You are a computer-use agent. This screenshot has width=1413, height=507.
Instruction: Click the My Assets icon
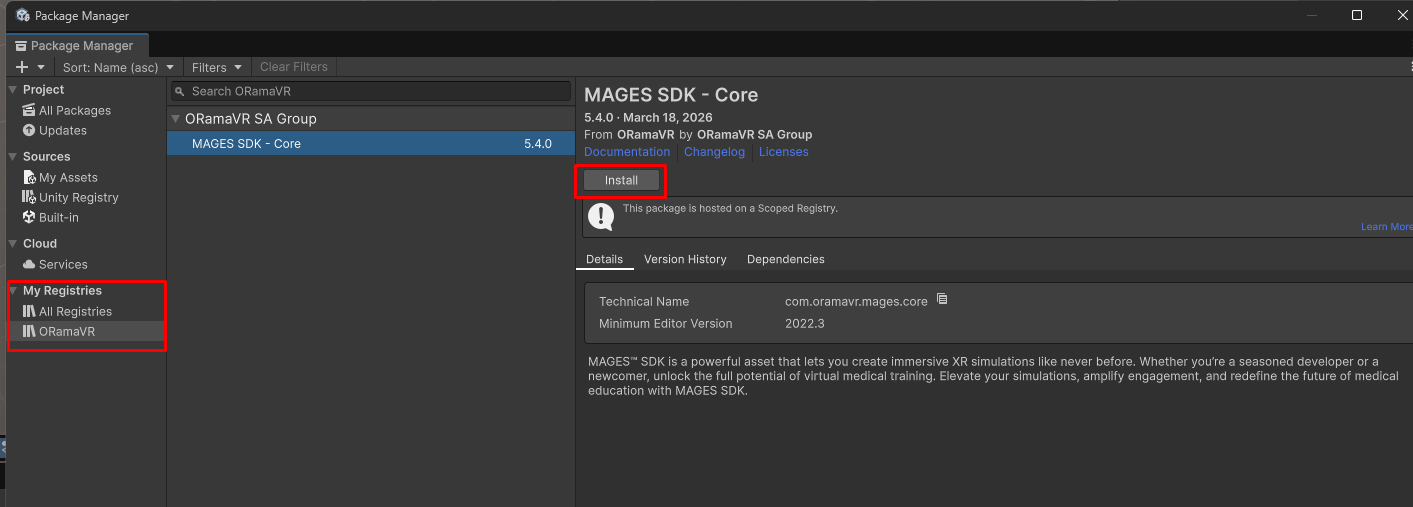[29, 177]
